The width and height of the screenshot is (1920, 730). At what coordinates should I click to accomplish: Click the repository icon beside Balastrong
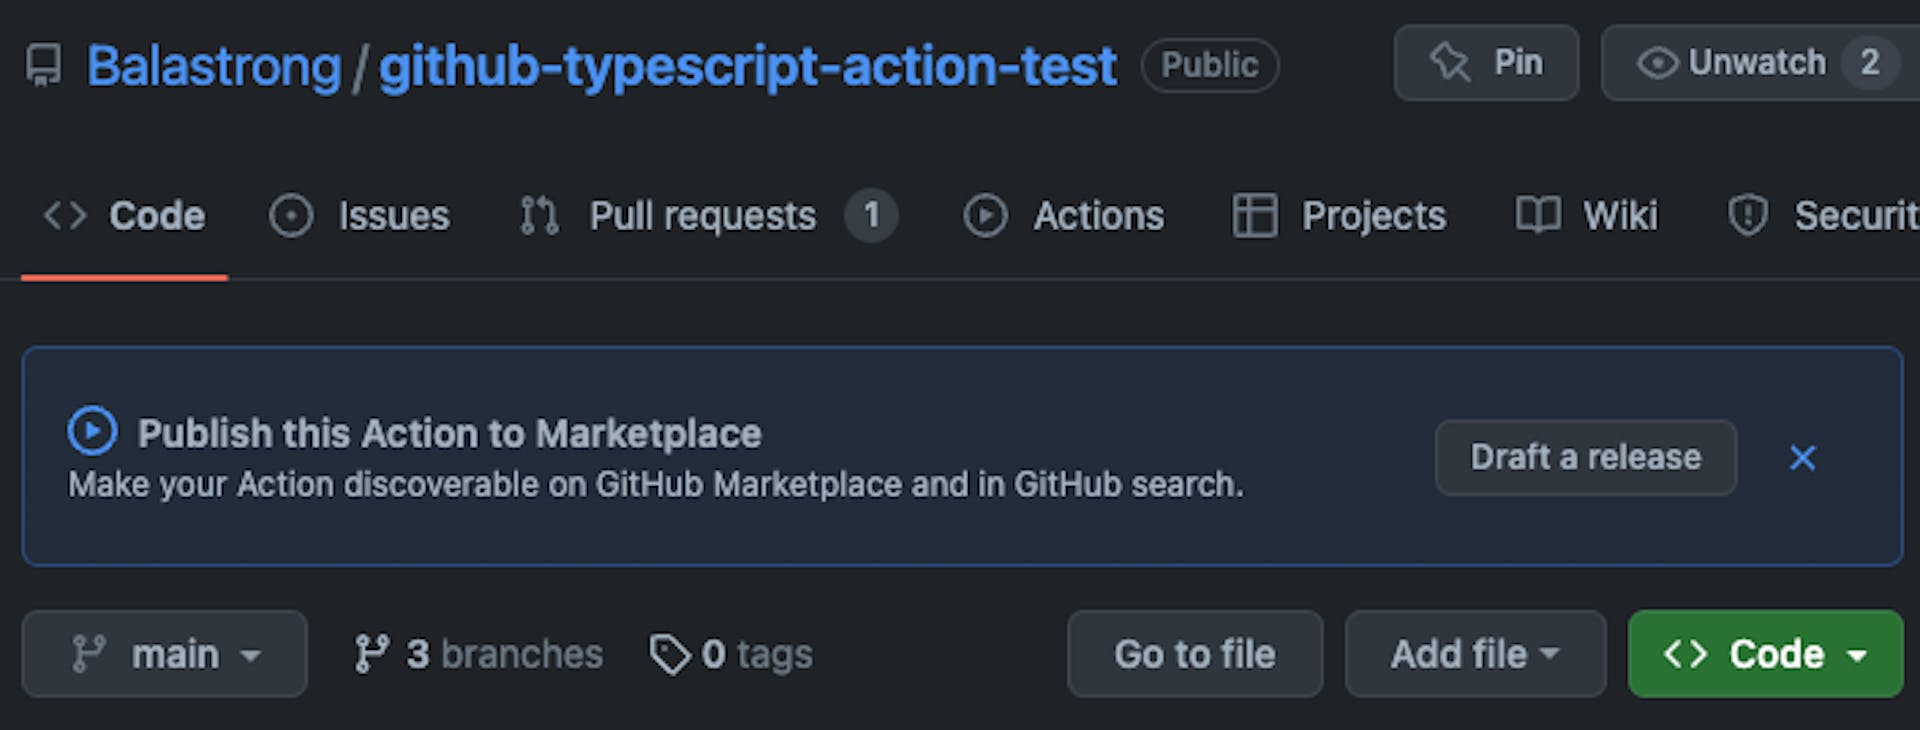(43, 65)
